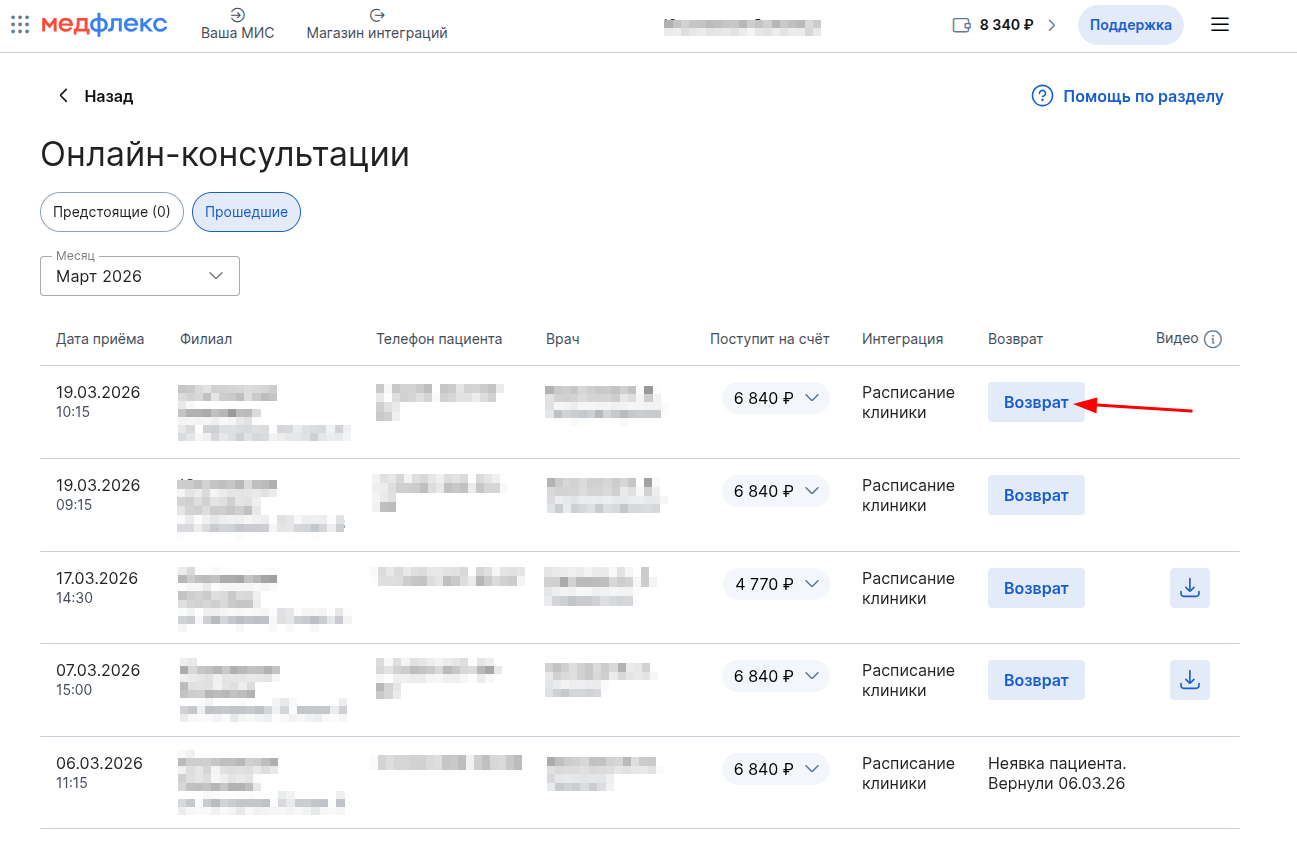Click Возврат for 19.03.2026 10:15 appointment
Viewport: 1297px width, 847px height.
click(x=1036, y=402)
